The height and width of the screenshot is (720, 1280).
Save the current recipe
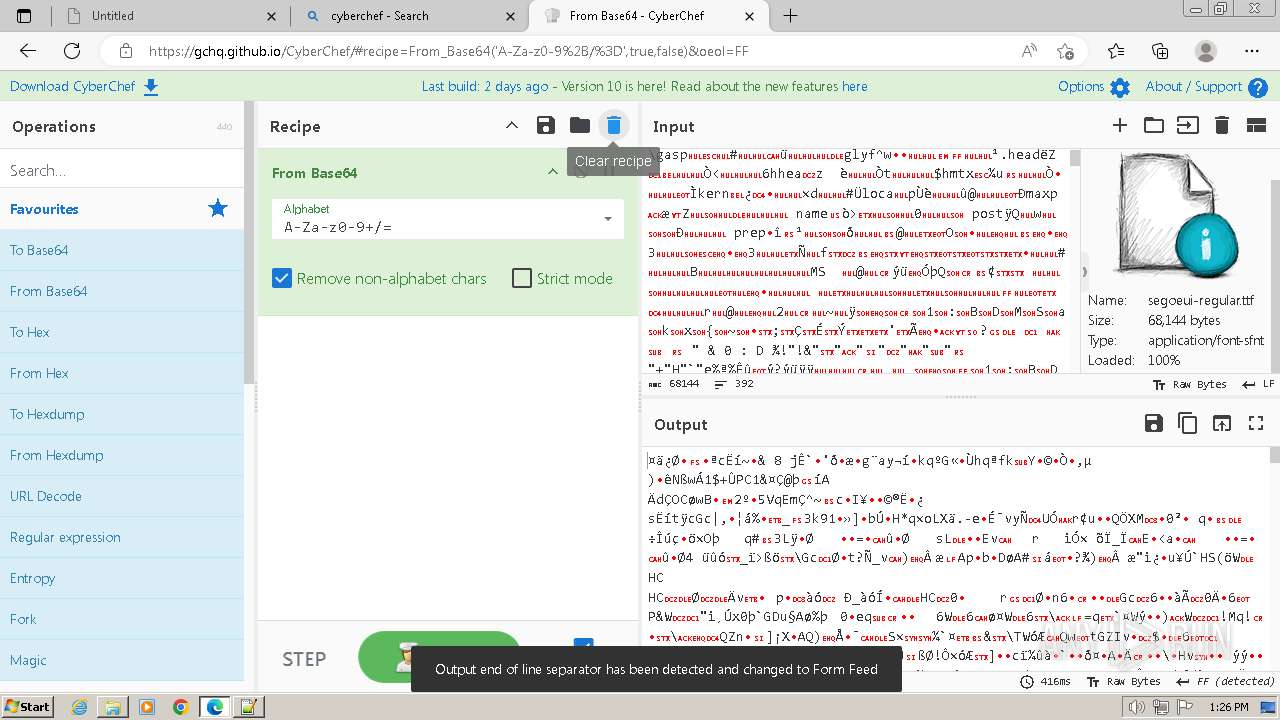545,126
